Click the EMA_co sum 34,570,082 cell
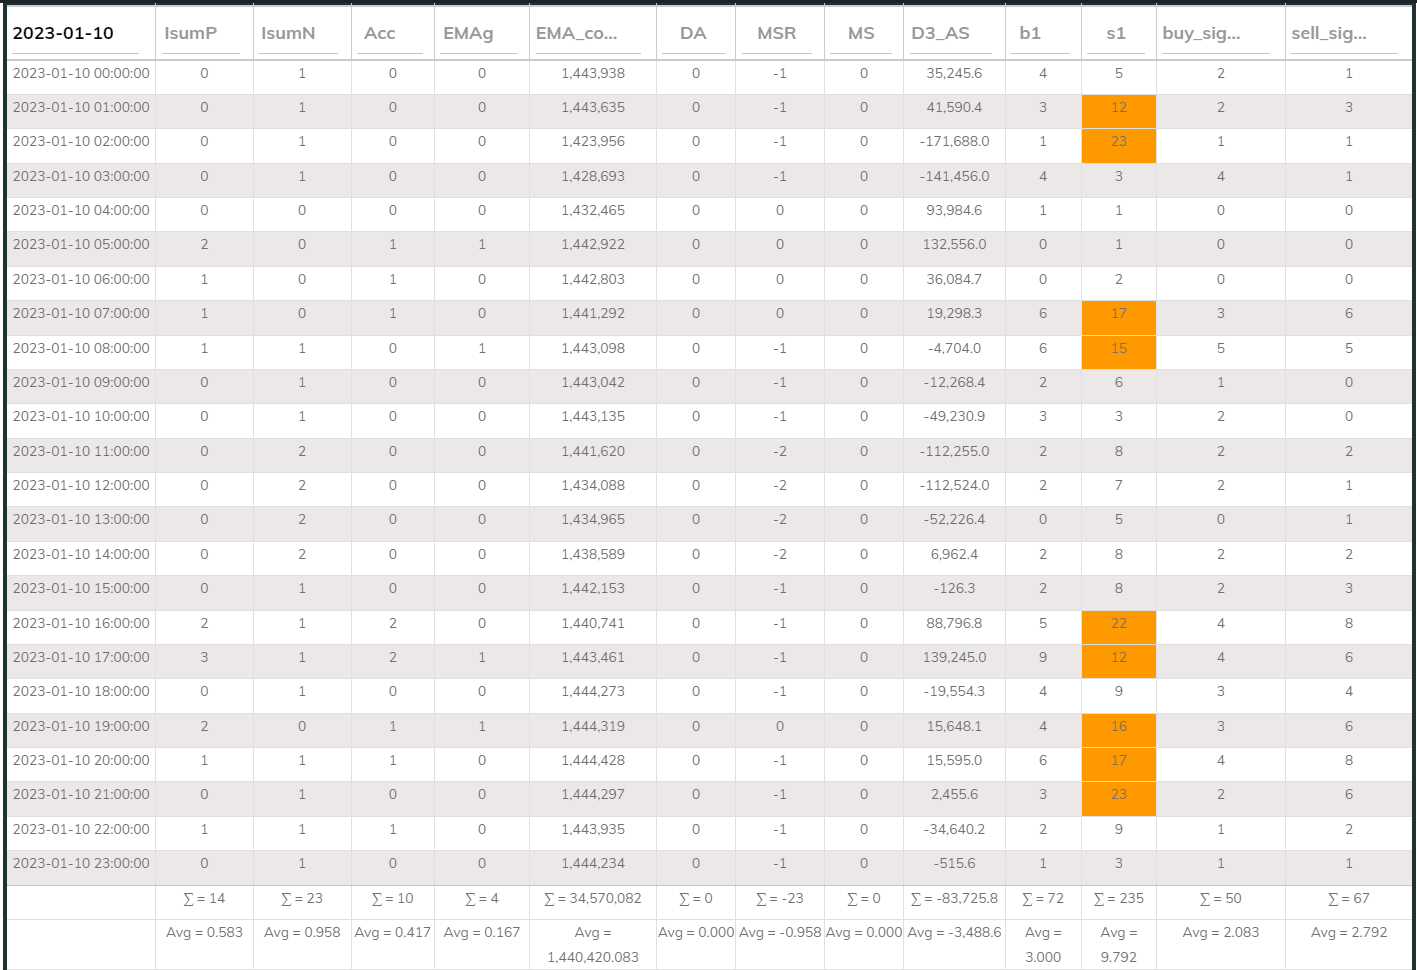1417x970 pixels. click(593, 898)
